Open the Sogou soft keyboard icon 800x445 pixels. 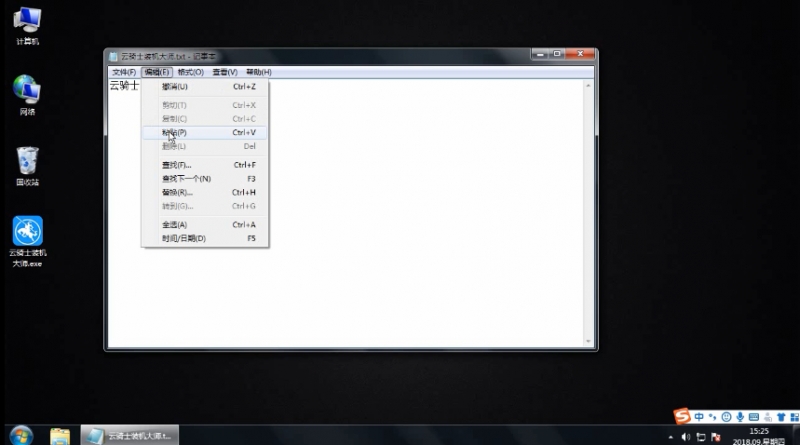pyautogui.click(x=754, y=417)
